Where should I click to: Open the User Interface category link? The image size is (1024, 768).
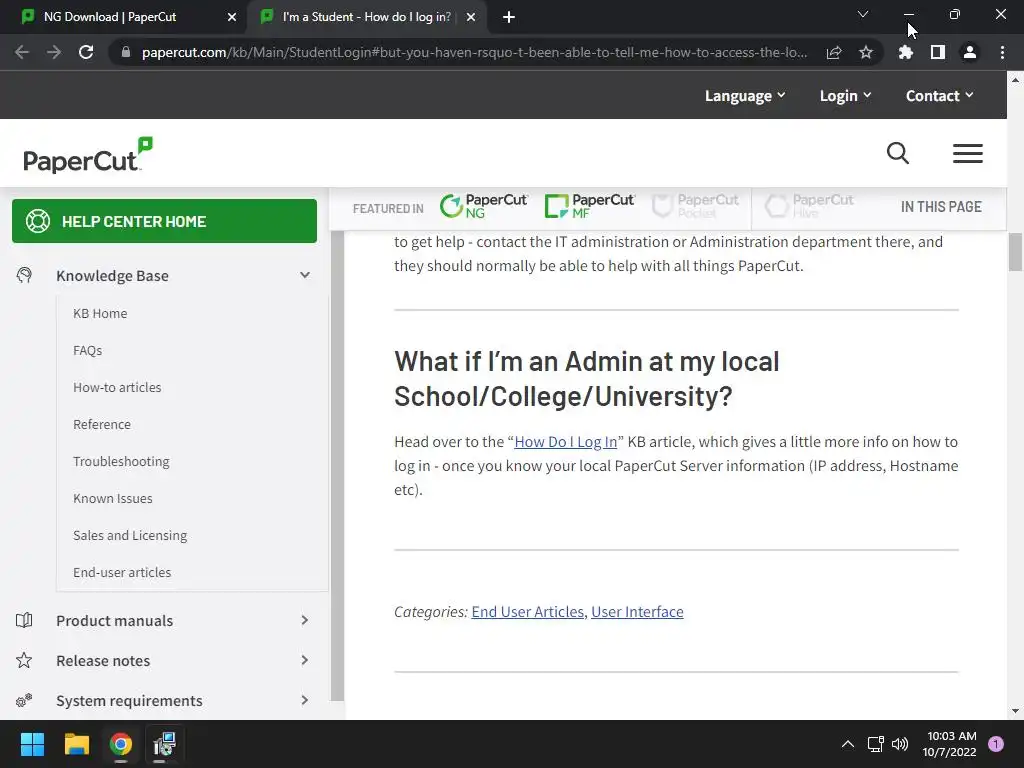click(637, 611)
